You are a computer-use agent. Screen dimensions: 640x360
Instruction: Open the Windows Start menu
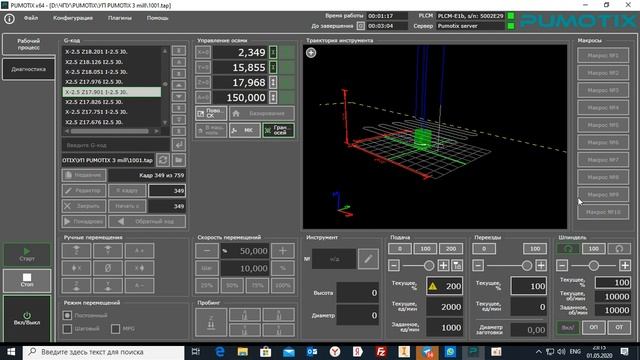[11, 352]
